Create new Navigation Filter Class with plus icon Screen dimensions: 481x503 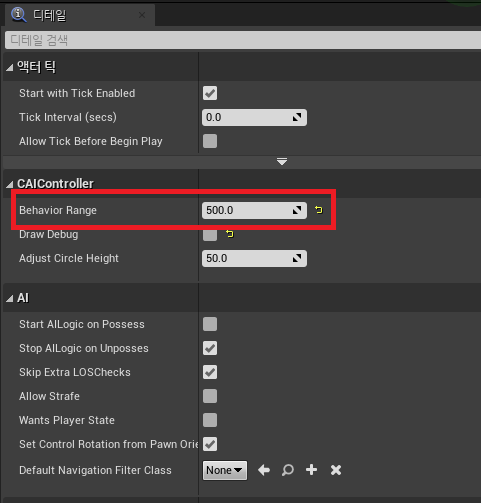311,470
